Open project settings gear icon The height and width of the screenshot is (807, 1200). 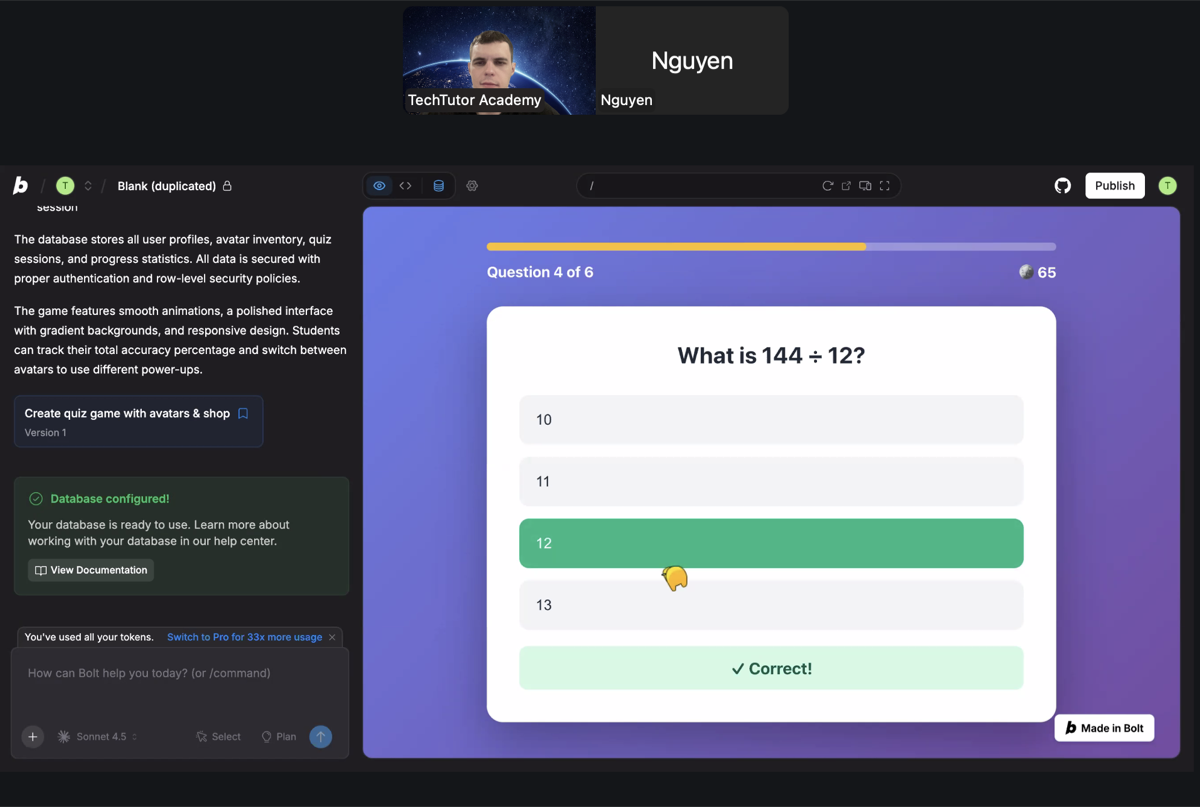tap(472, 186)
